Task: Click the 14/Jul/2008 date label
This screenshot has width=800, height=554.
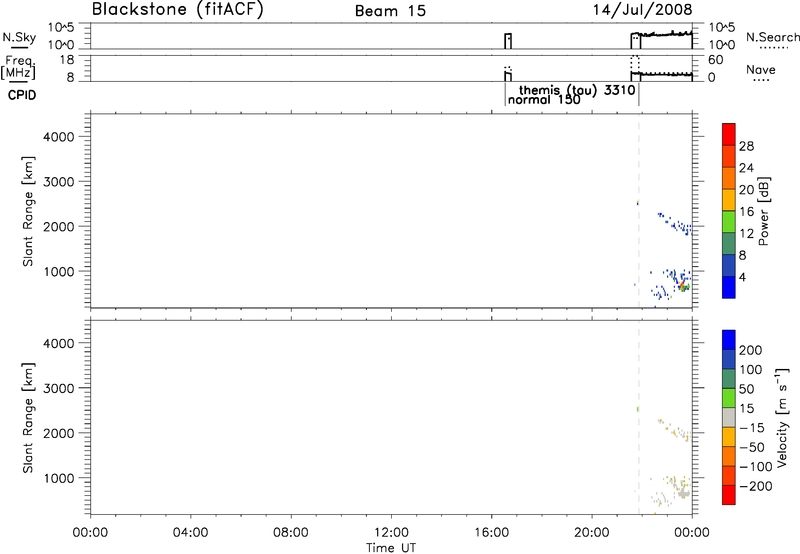Action: (642, 10)
